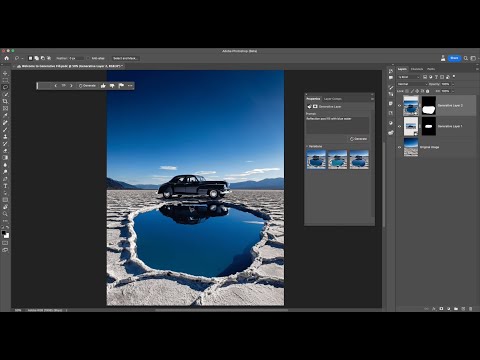Image resolution: width=480 pixels, height=360 pixels.
Task: Select the Lasso tool
Action: 5,87
